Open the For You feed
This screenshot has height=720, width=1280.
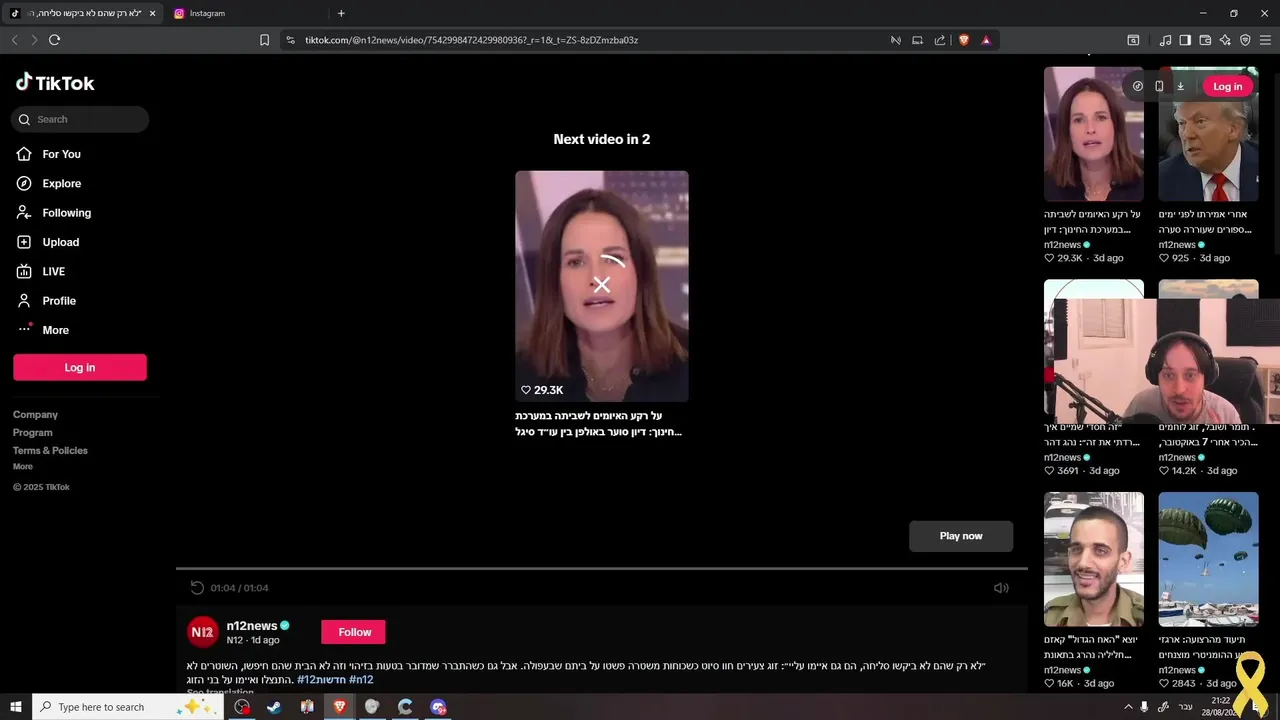pyautogui.click(x=61, y=154)
